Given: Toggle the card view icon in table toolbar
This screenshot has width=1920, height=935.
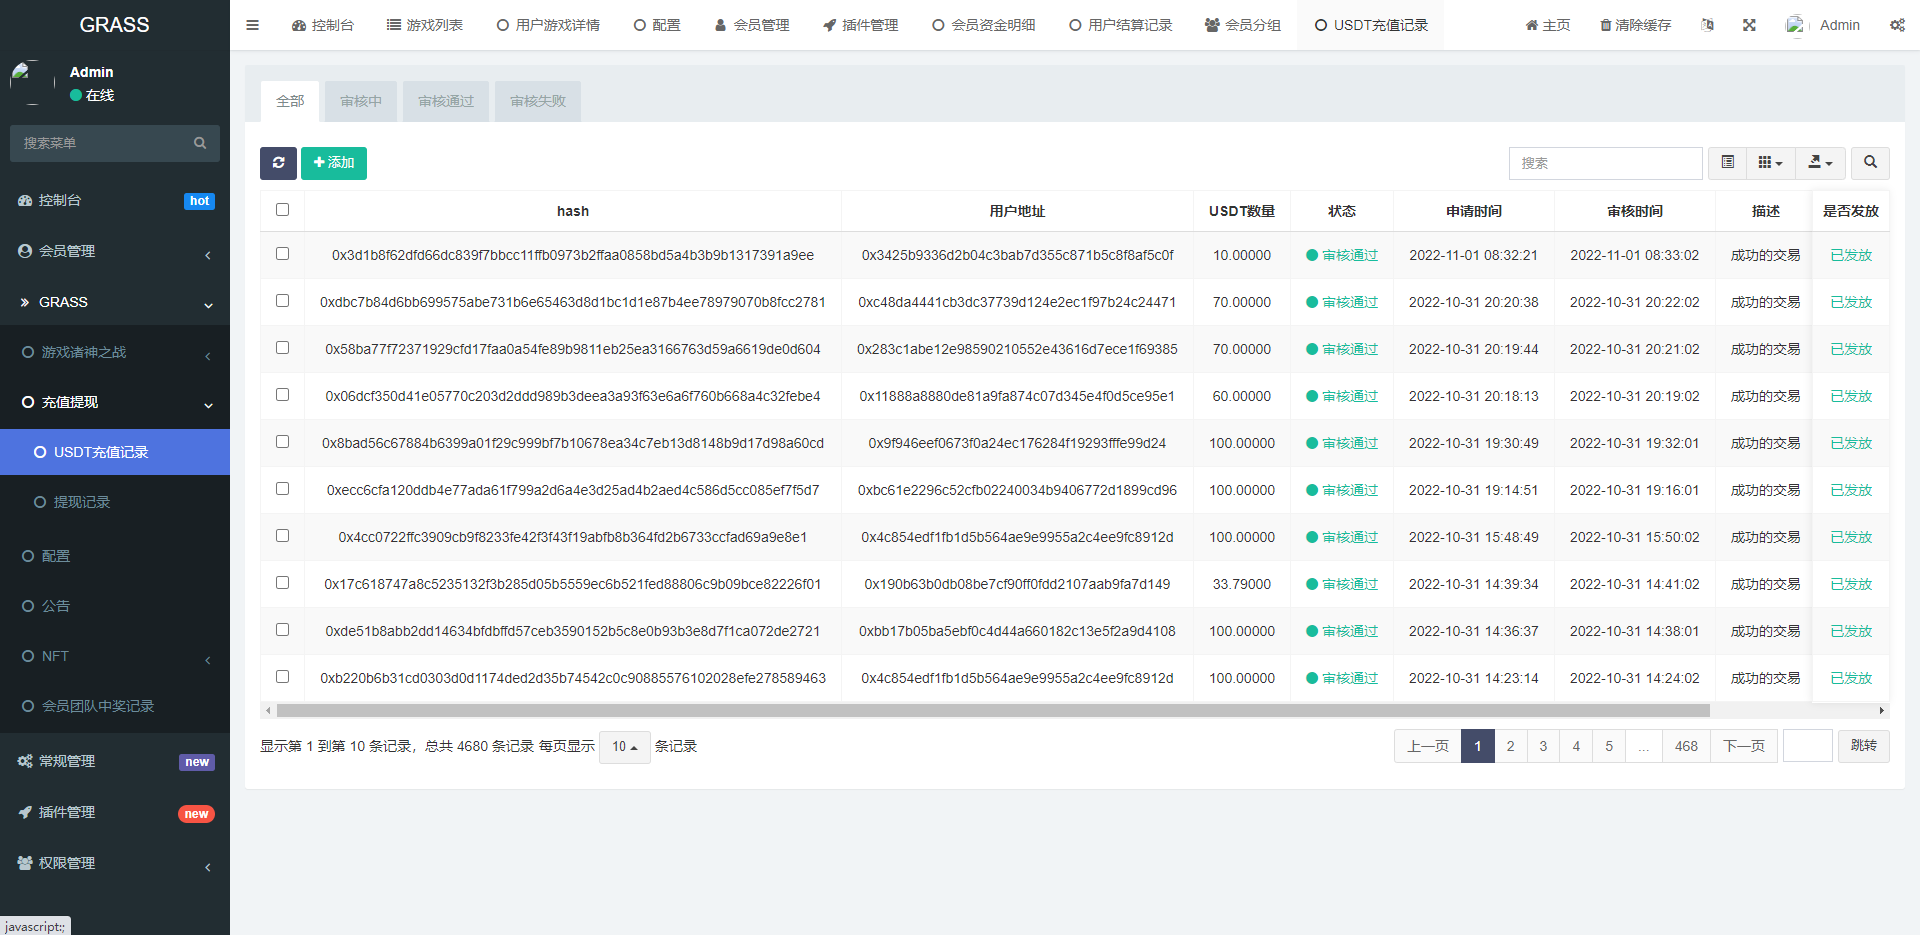Looking at the screenshot, I should (x=1727, y=163).
